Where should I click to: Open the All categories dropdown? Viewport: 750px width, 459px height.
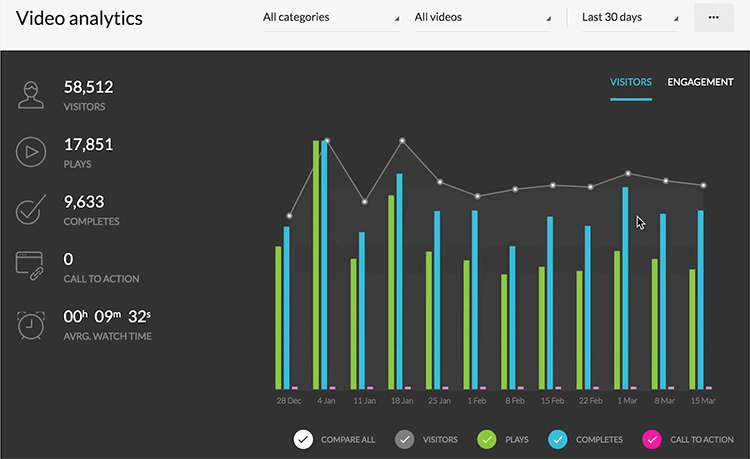click(331, 18)
